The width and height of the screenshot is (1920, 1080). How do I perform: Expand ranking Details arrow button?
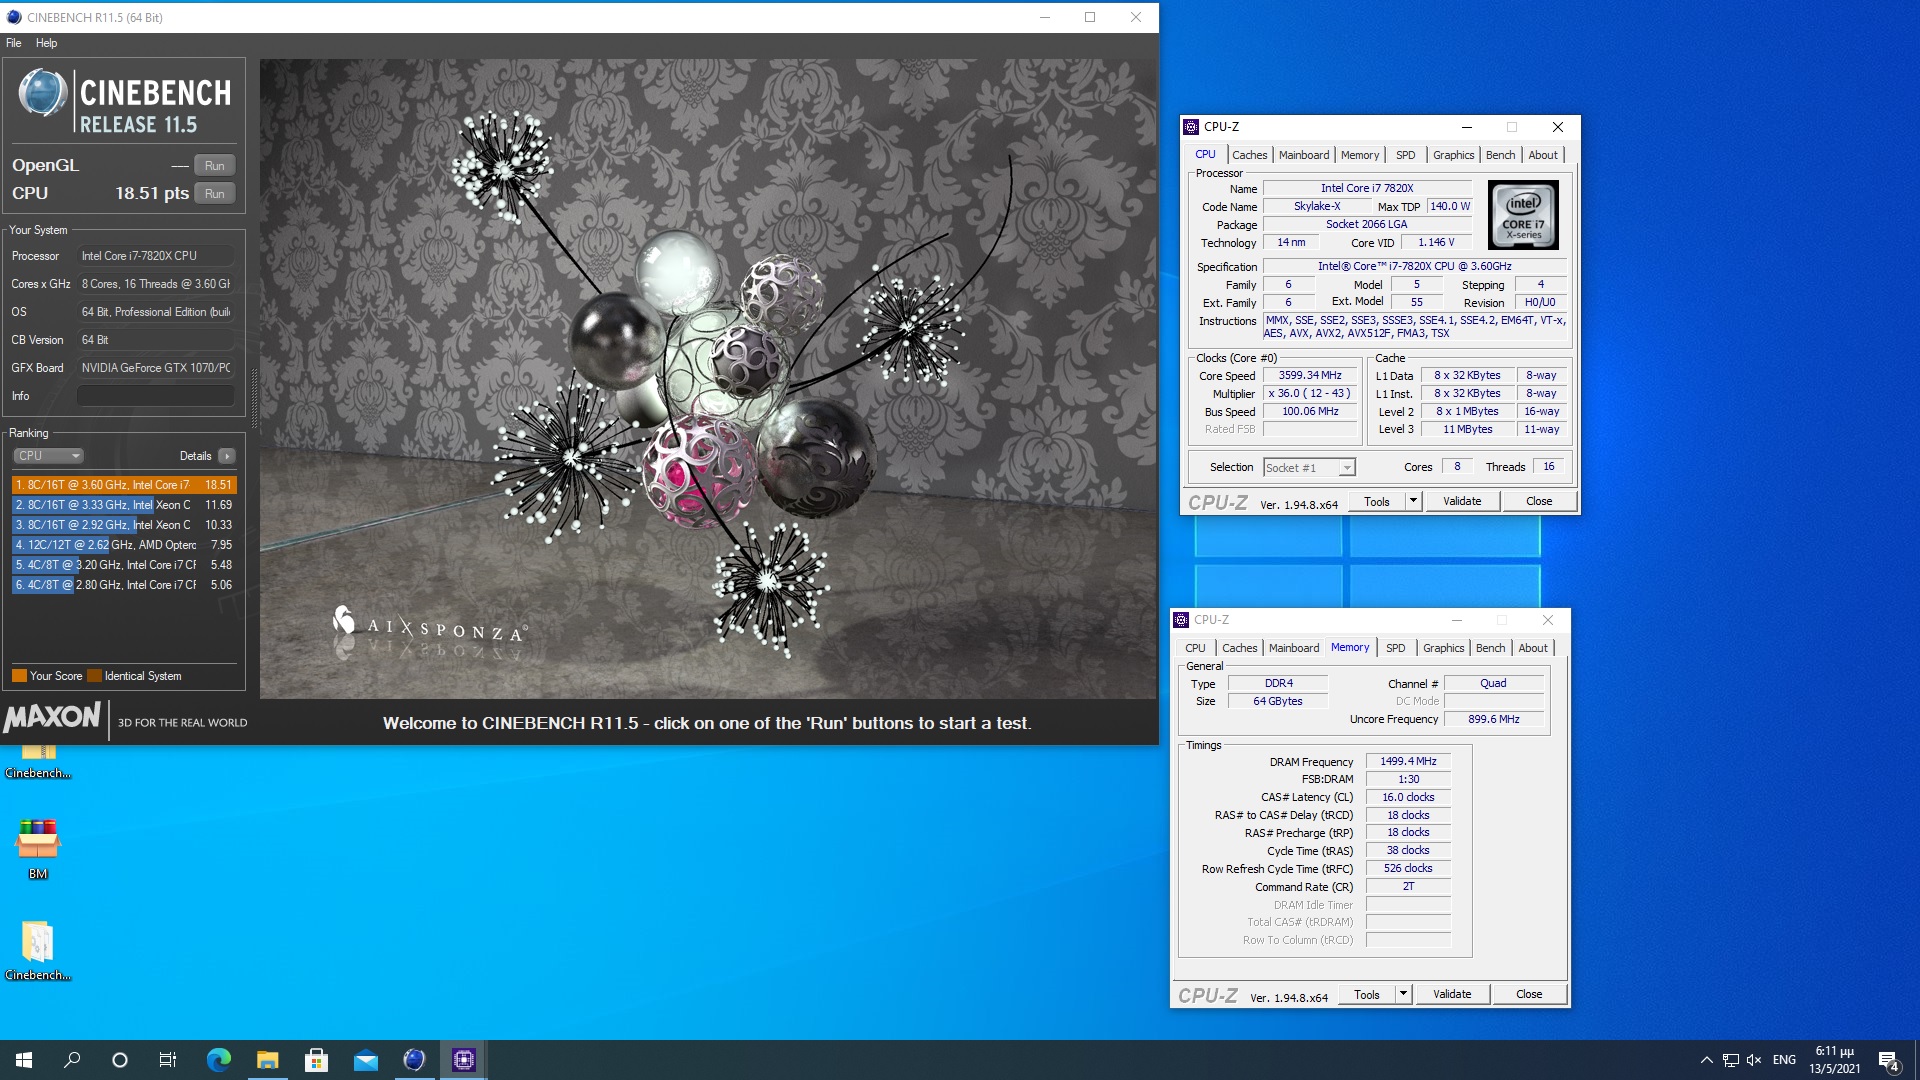click(x=227, y=456)
